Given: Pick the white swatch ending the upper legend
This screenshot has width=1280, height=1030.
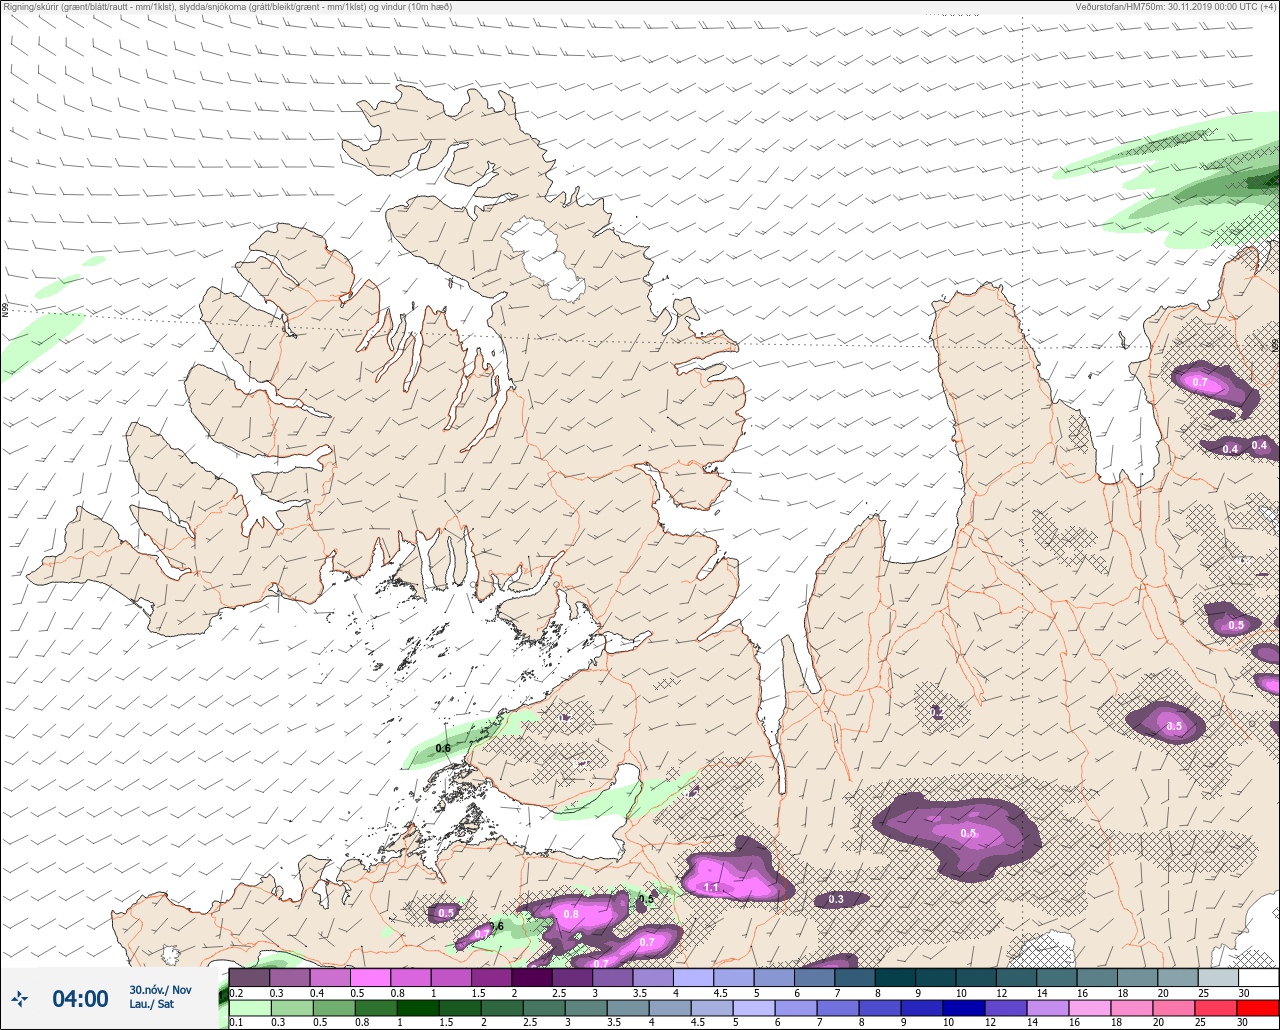Looking at the screenshot, I should tap(1258, 977).
